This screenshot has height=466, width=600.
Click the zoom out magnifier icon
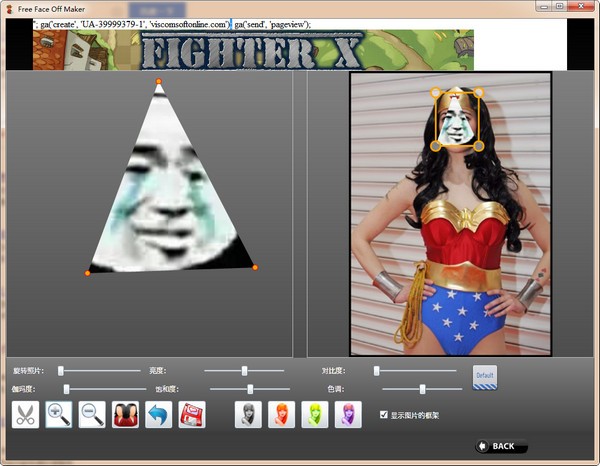coord(92,415)
